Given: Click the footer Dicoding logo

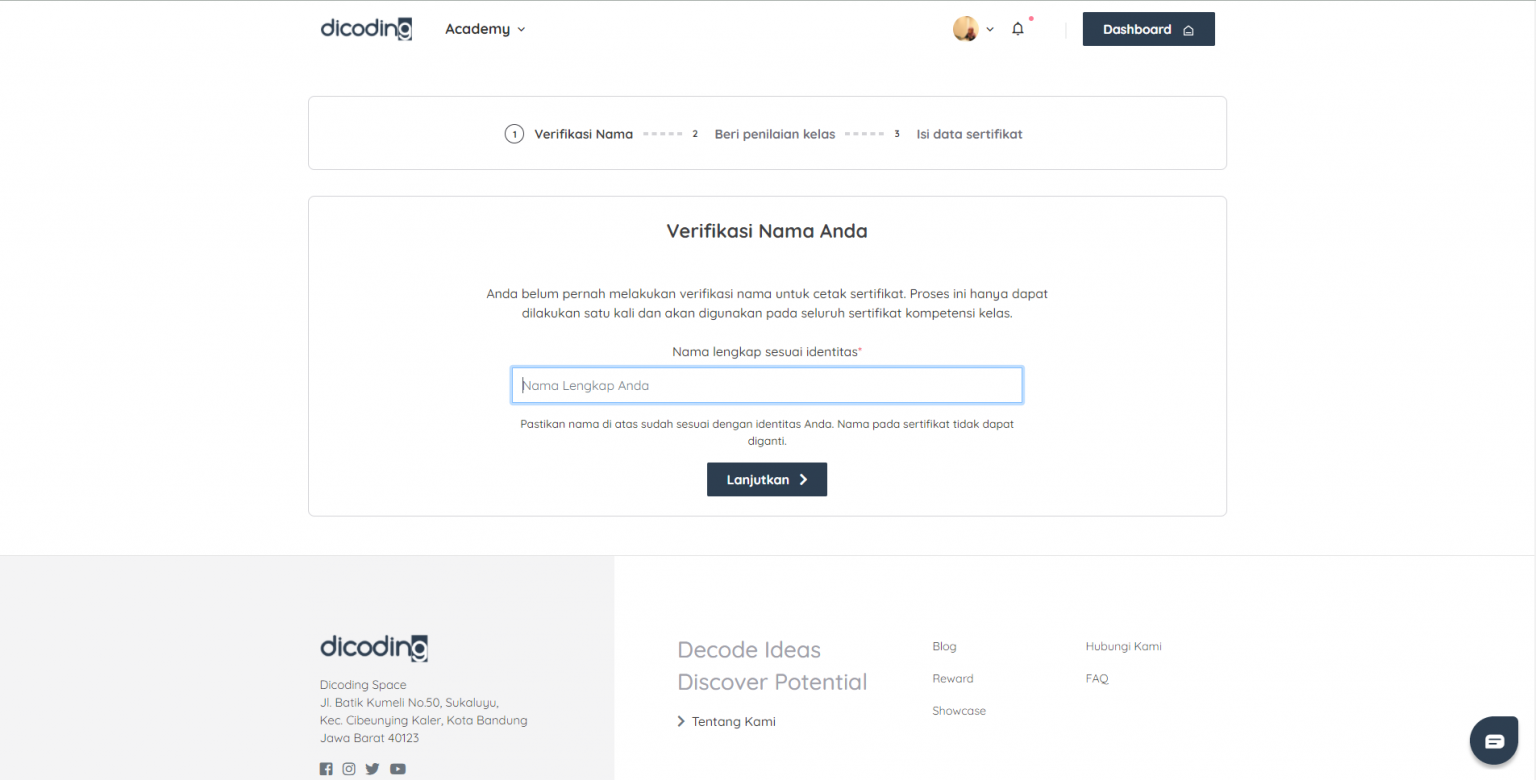Looking at the screenshot, I should tap(373, 648).
